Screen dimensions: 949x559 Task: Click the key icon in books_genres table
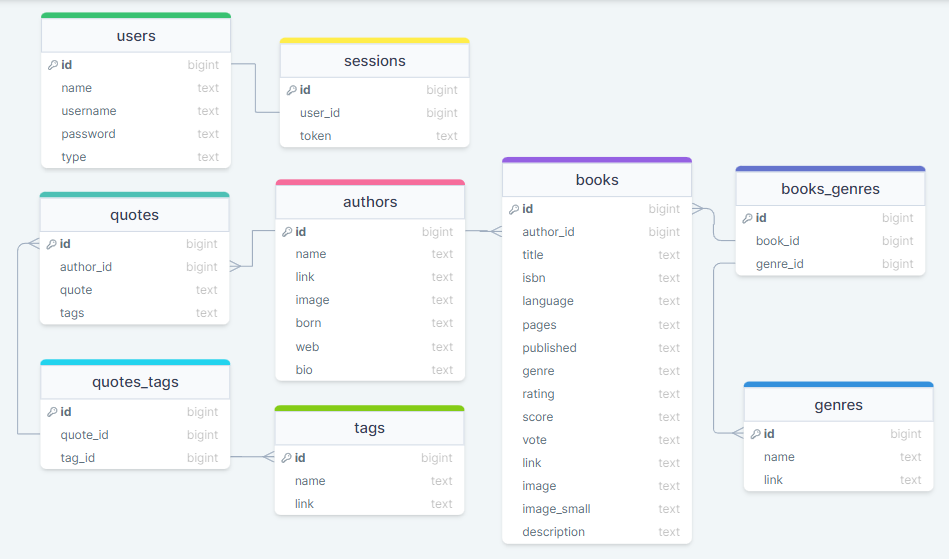[748, 218]
